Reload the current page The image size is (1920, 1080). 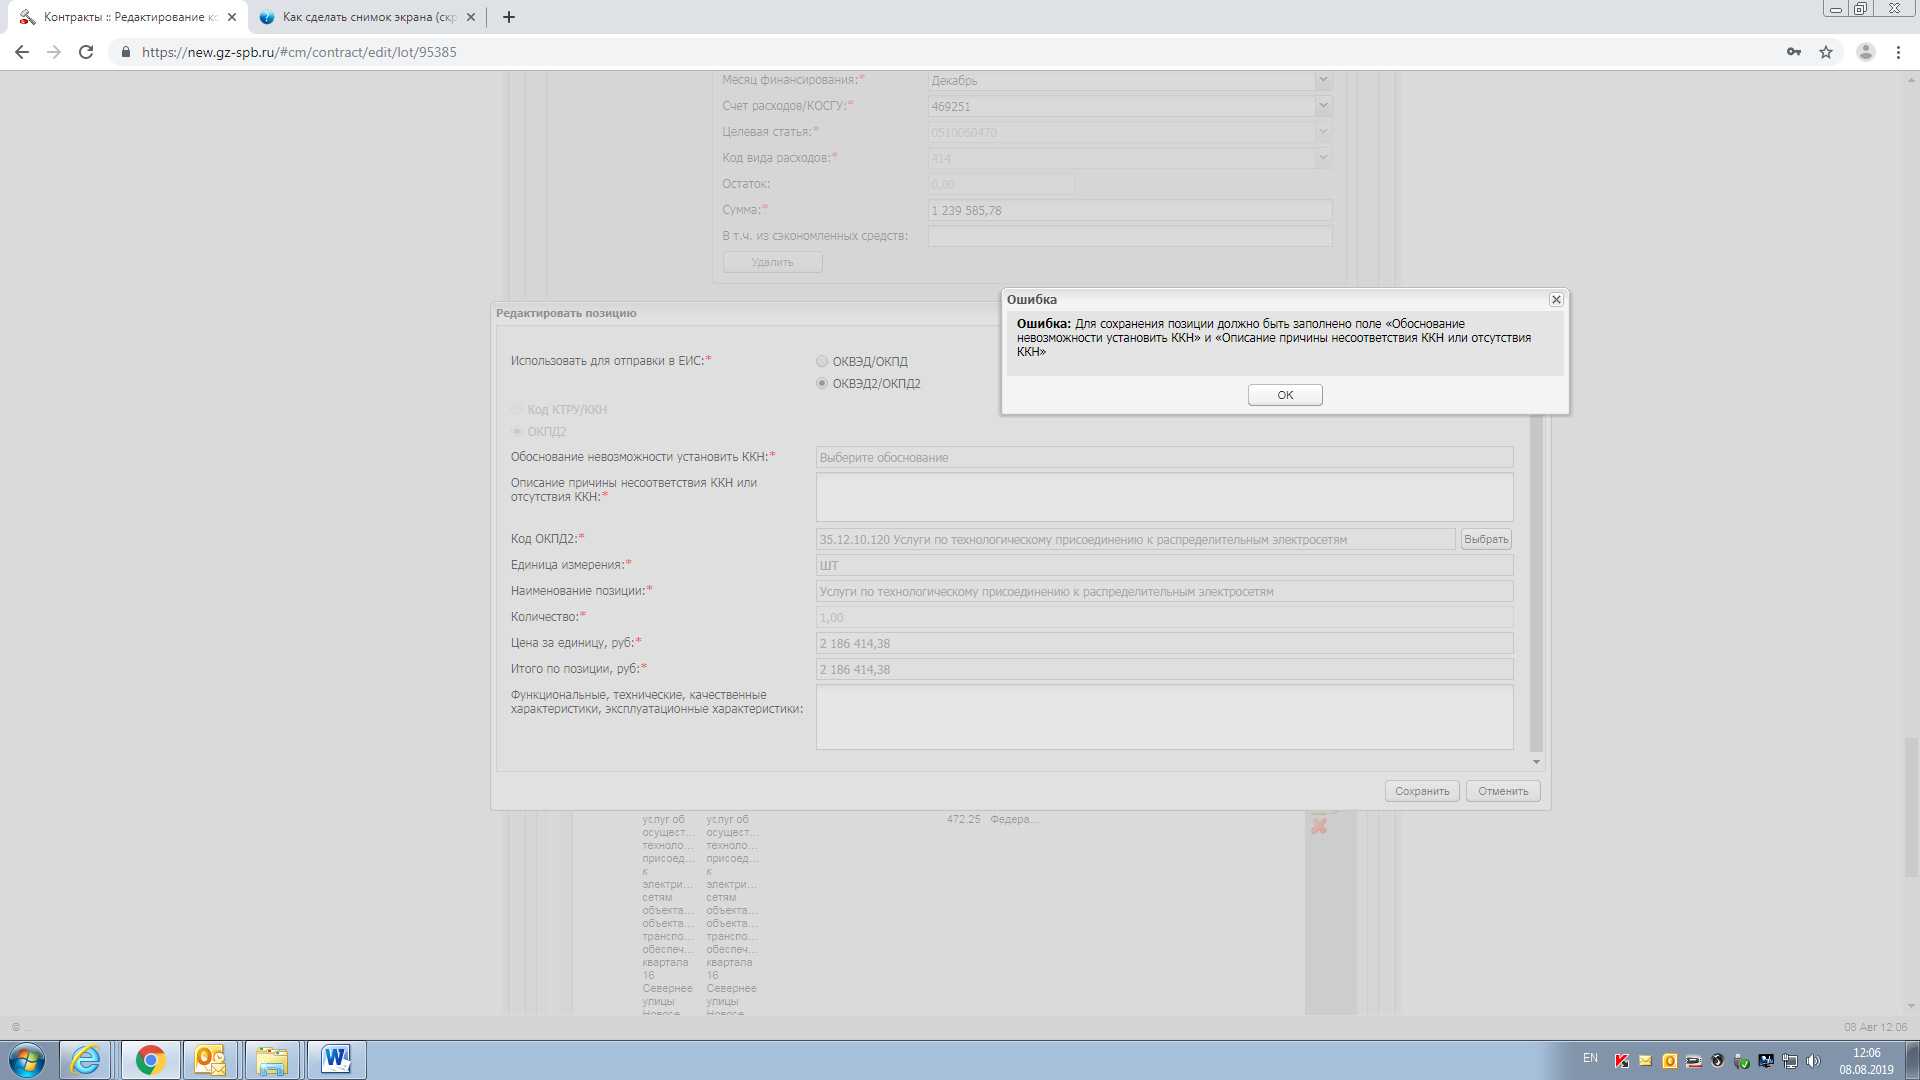[x=86, y=52]
